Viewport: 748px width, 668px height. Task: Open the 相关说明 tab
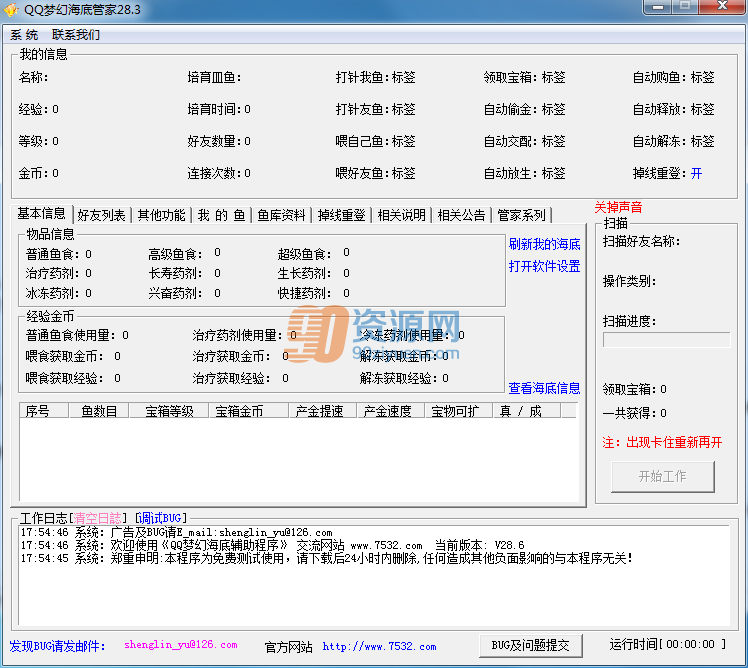402,215
